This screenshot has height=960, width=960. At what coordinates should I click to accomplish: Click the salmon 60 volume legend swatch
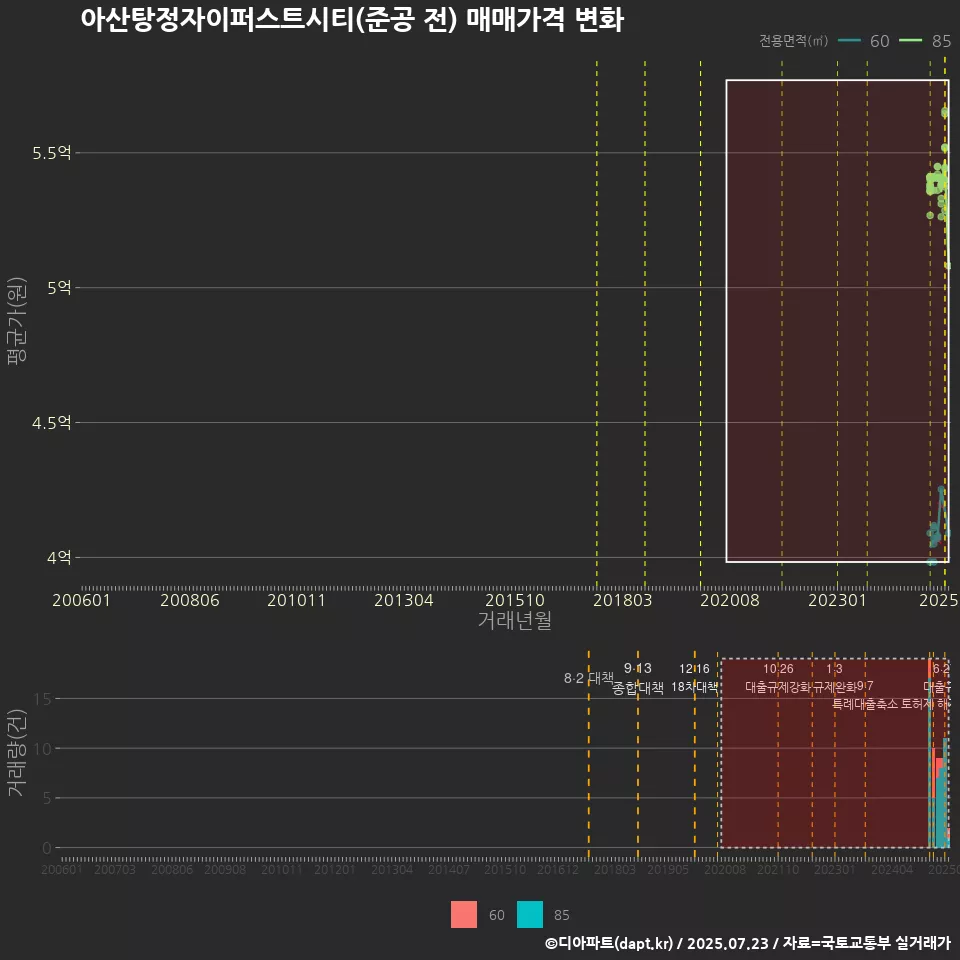click(463, 915)
